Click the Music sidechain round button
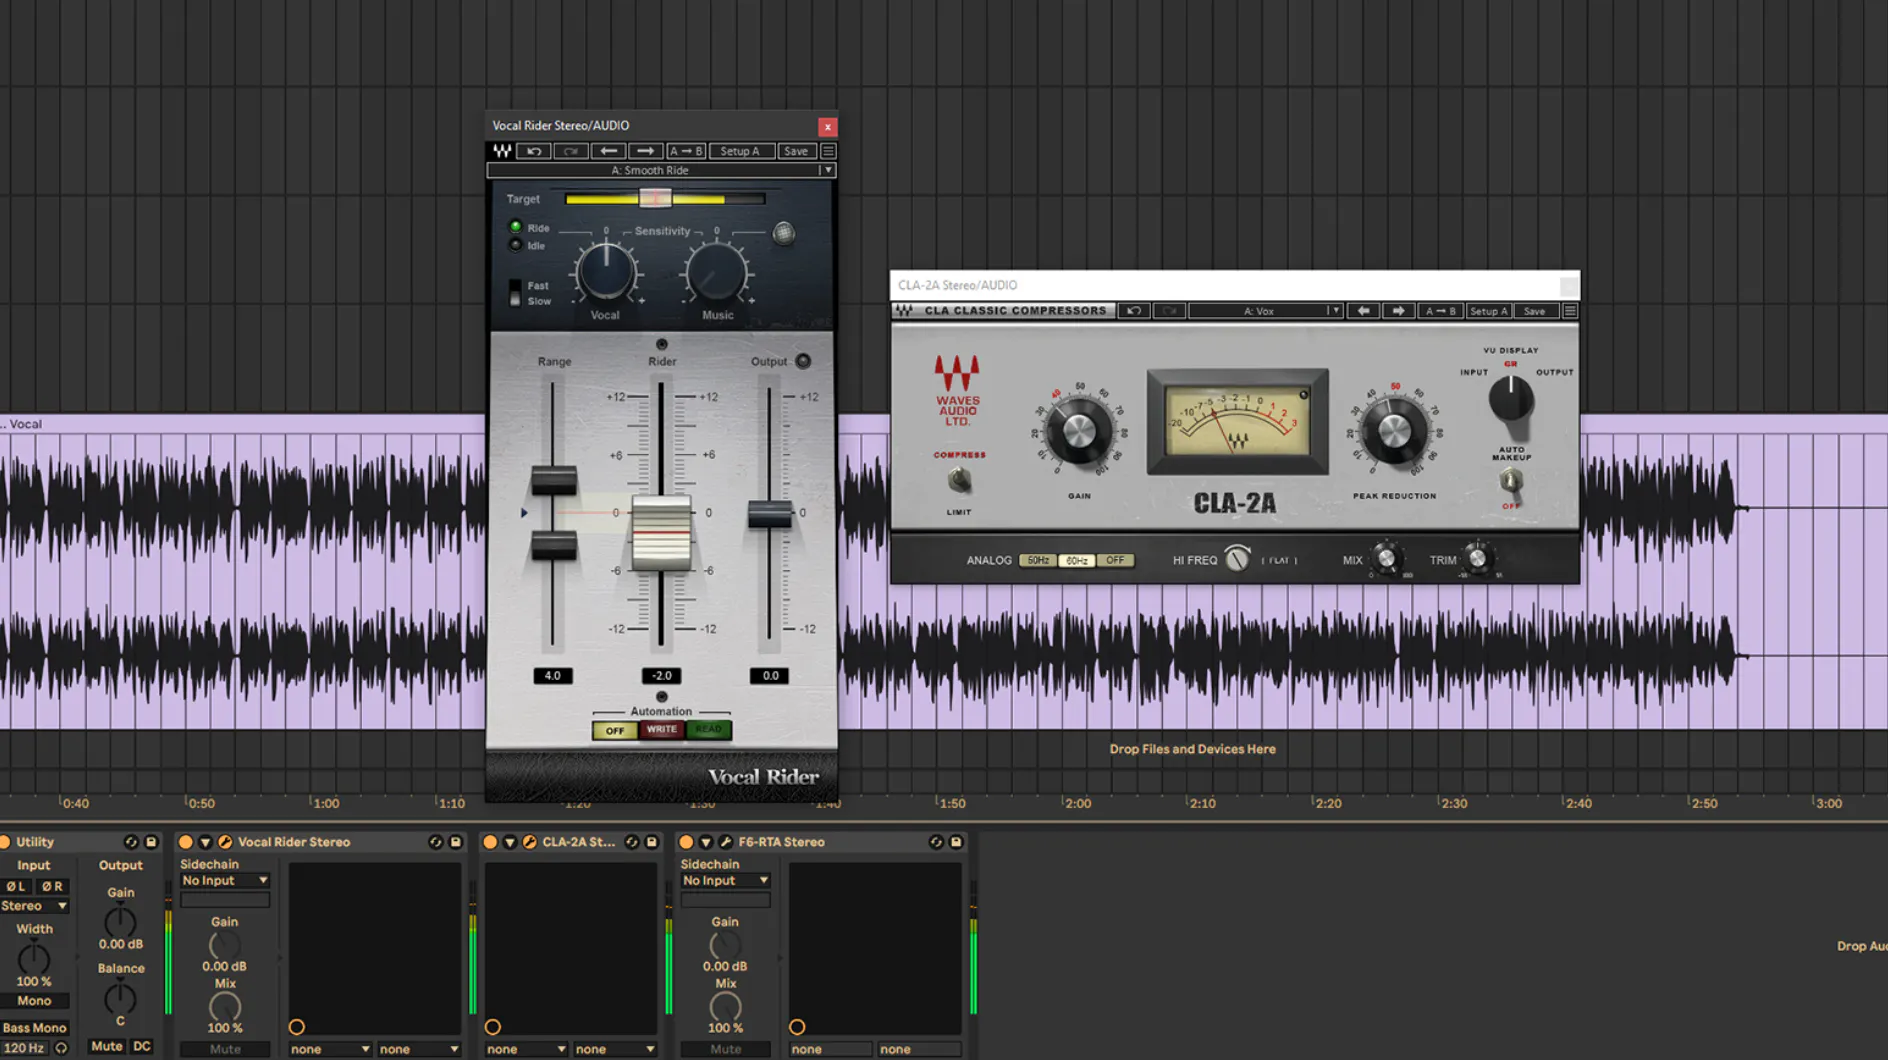The height and width of the screenshot is (1060, 1888). tap(784, 233)
